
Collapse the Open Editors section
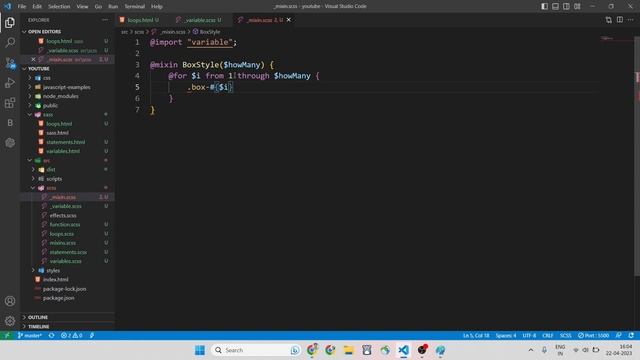[44, 31]
